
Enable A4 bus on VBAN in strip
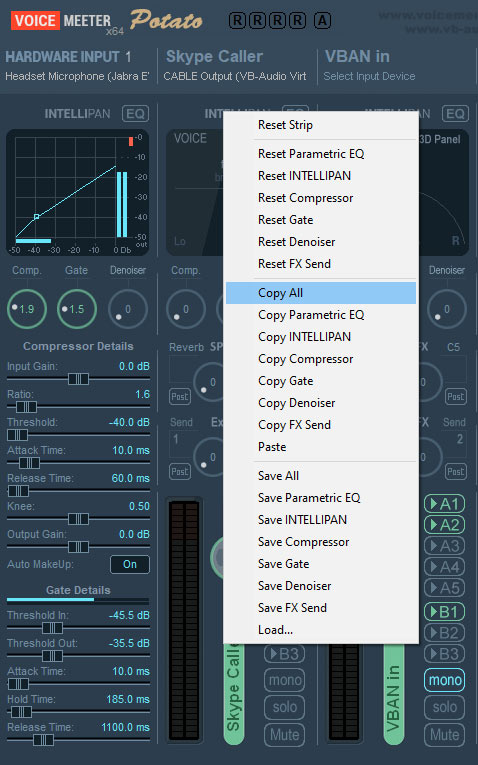[445, 567]
